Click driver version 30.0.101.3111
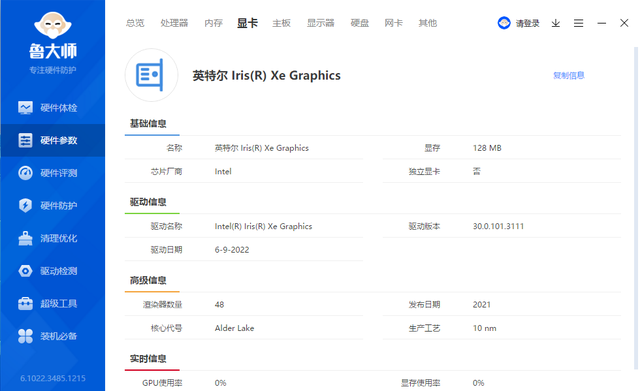 coord(498,226)
